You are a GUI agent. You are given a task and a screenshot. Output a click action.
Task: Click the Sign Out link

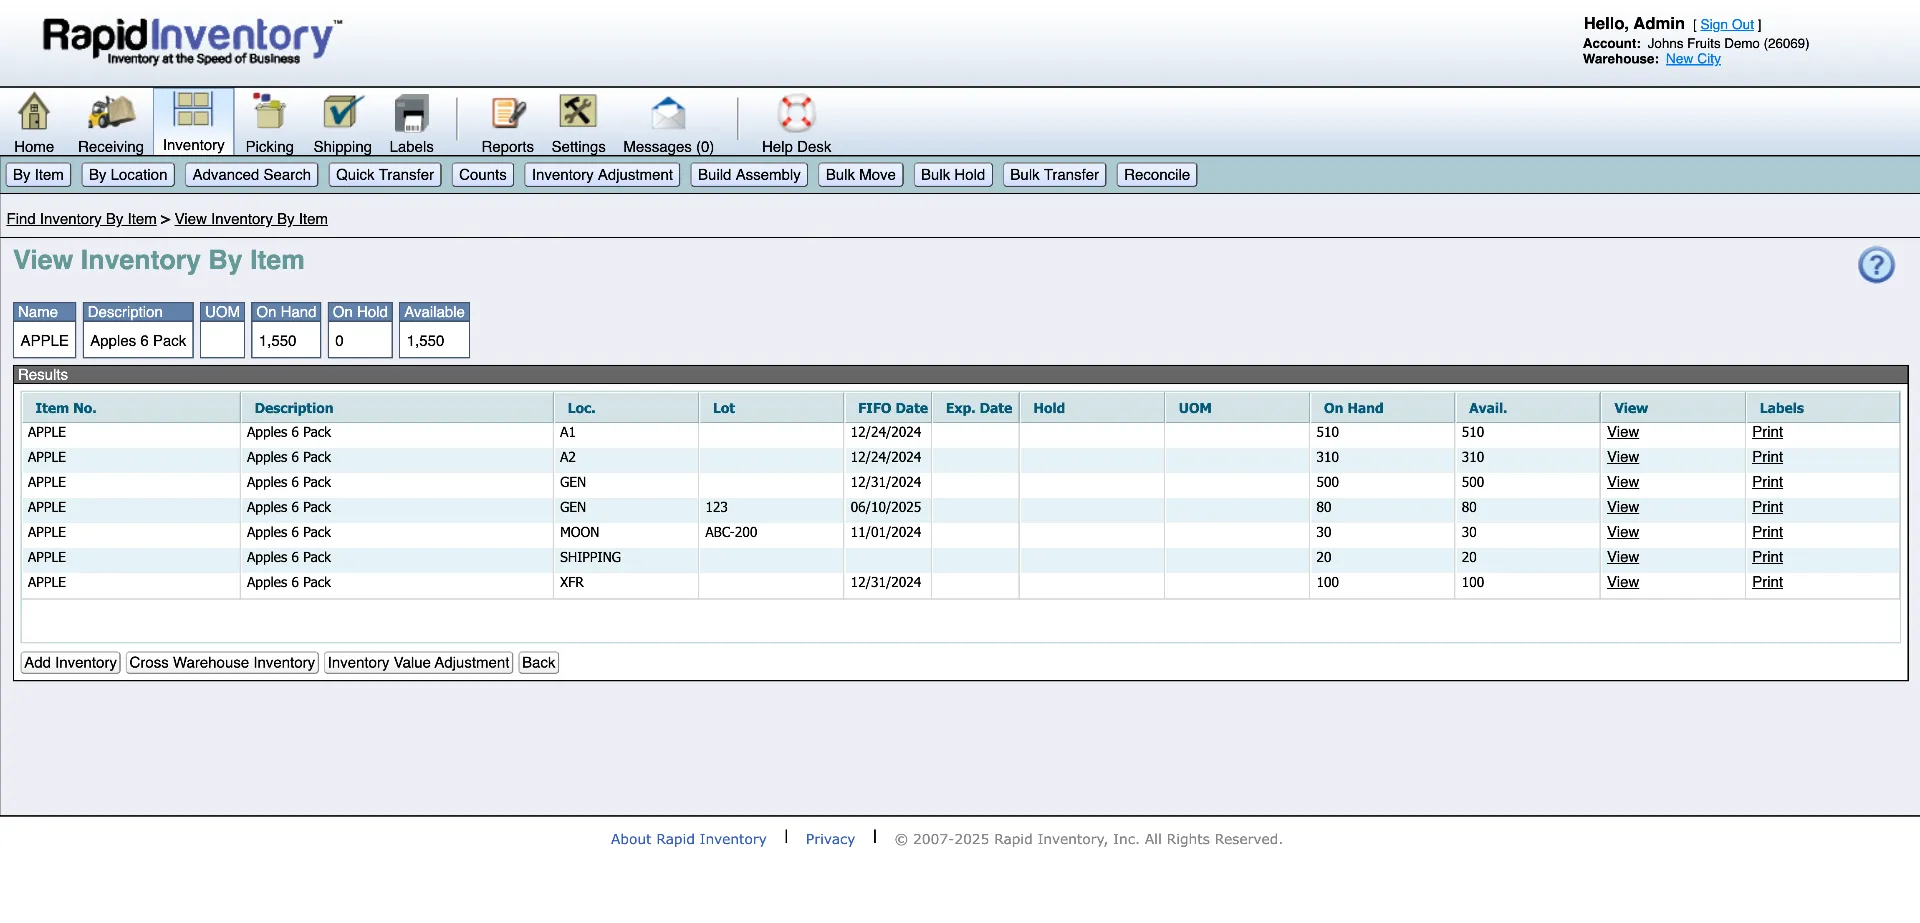[x=1727, y=25]
